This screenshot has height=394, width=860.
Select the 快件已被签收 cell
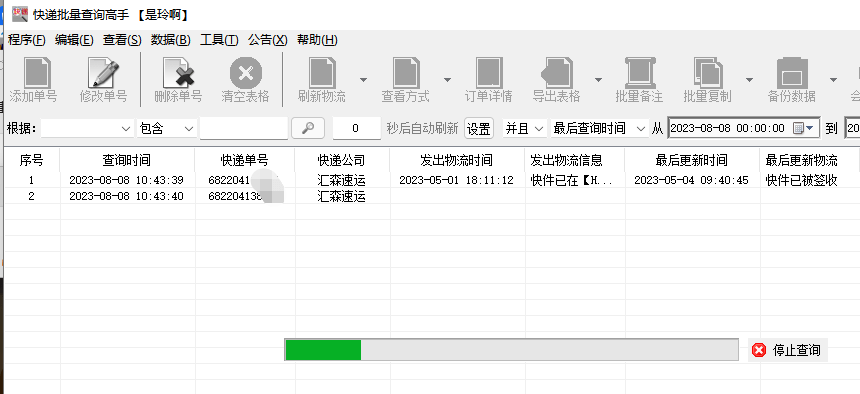[801, 180]
